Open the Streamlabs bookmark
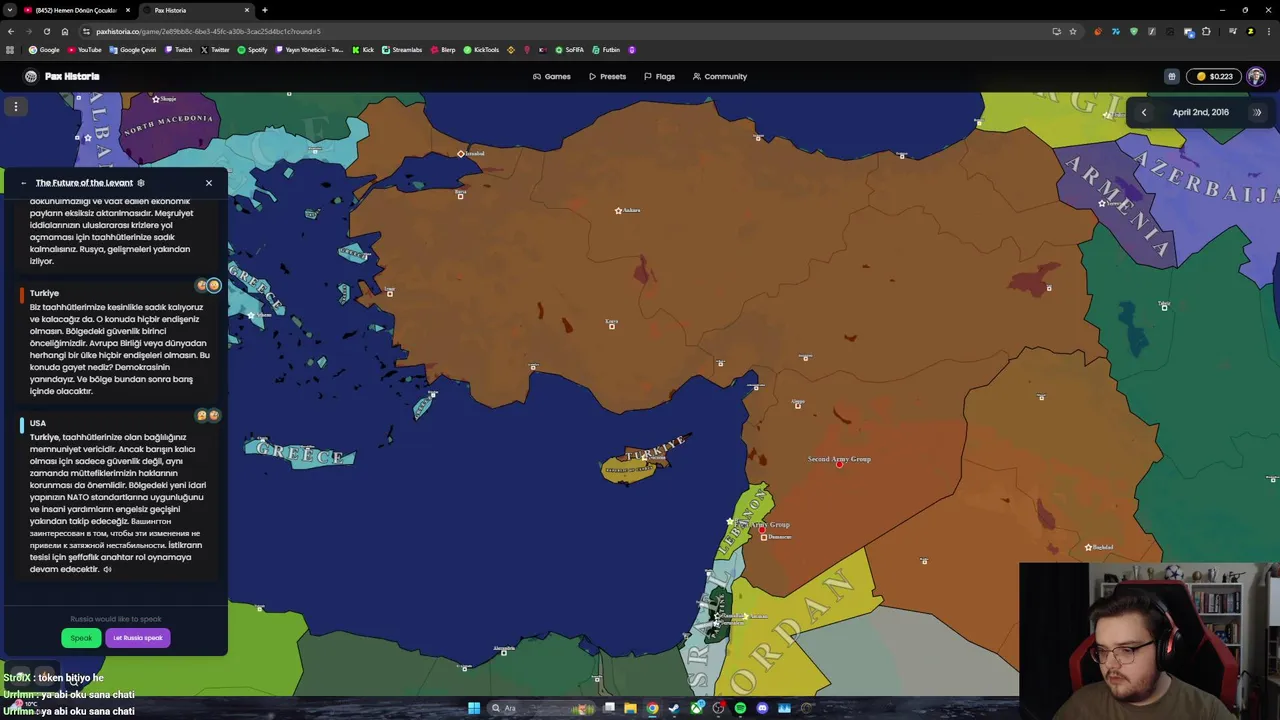 point(401,49)
